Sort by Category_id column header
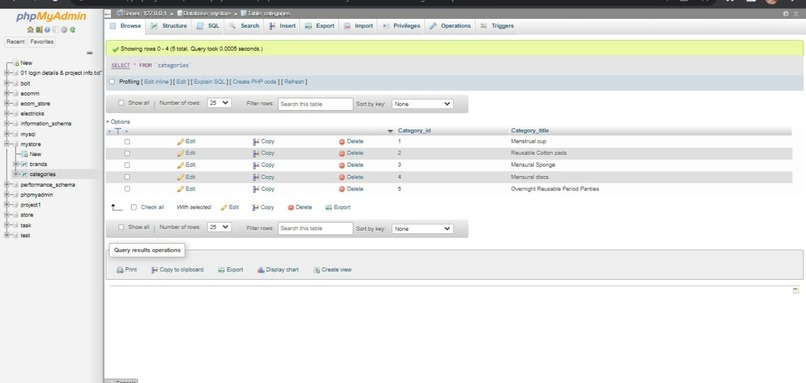Viewport: 806px width, 383px height. pyautogui.click(x=414, y=131)
